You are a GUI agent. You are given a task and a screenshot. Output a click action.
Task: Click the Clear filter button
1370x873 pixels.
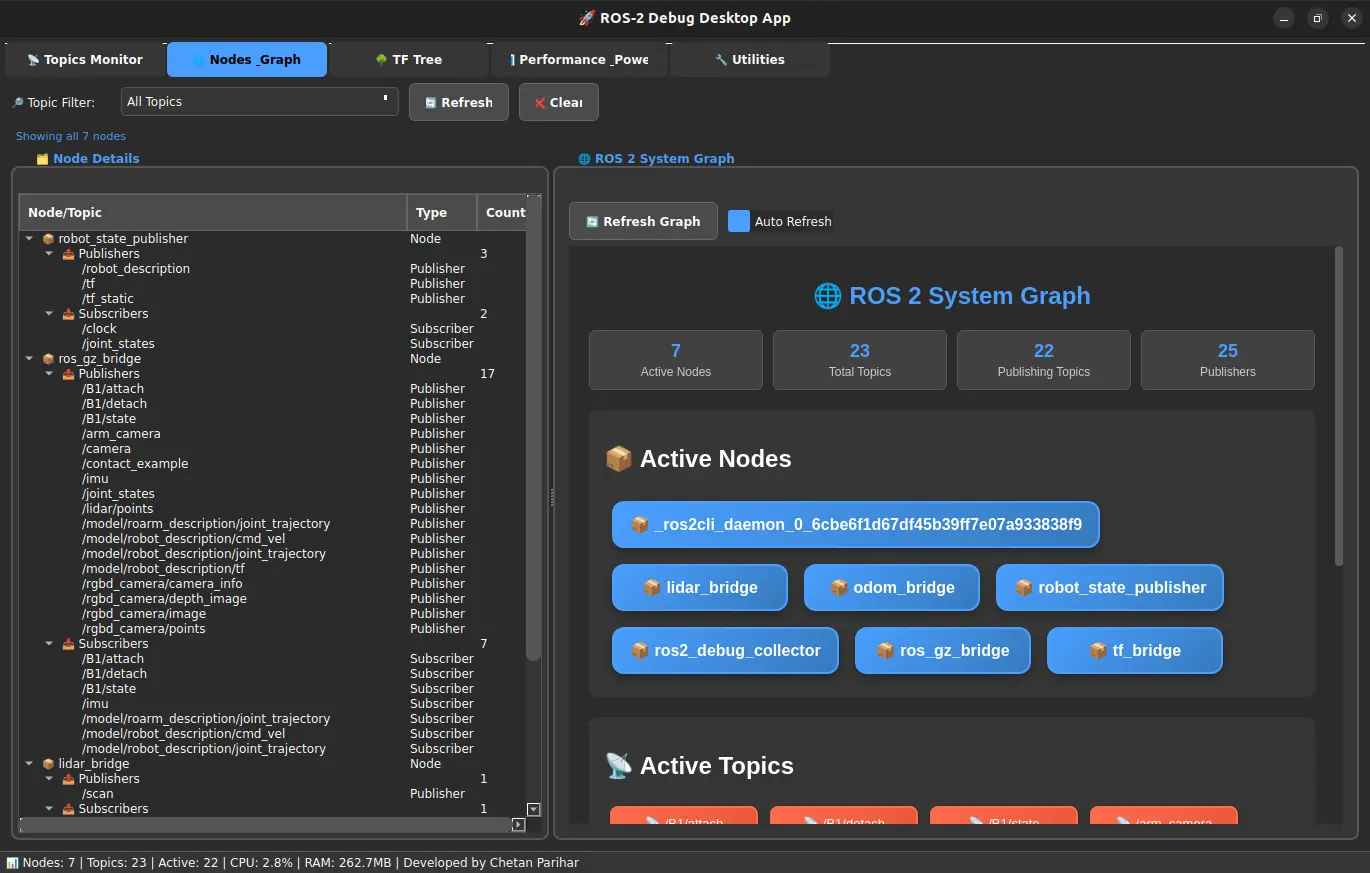tap(558, 102)
